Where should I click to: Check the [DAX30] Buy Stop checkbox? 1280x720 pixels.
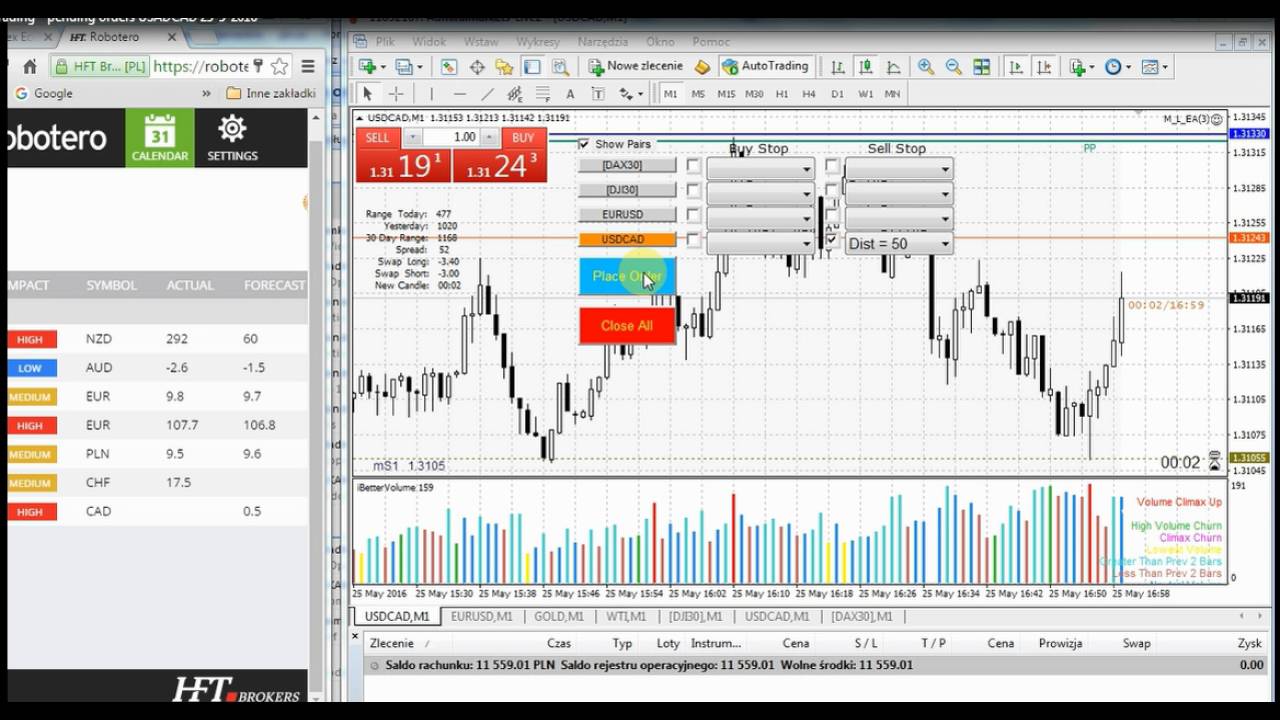[x=693, y=165]
